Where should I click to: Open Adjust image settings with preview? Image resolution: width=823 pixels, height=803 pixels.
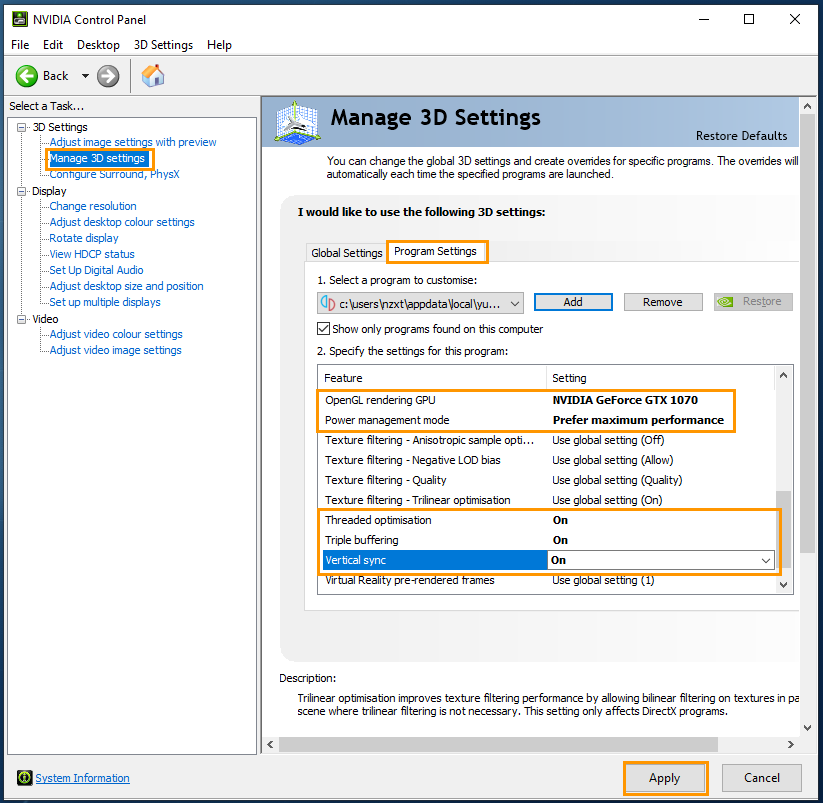pos(133,142)
